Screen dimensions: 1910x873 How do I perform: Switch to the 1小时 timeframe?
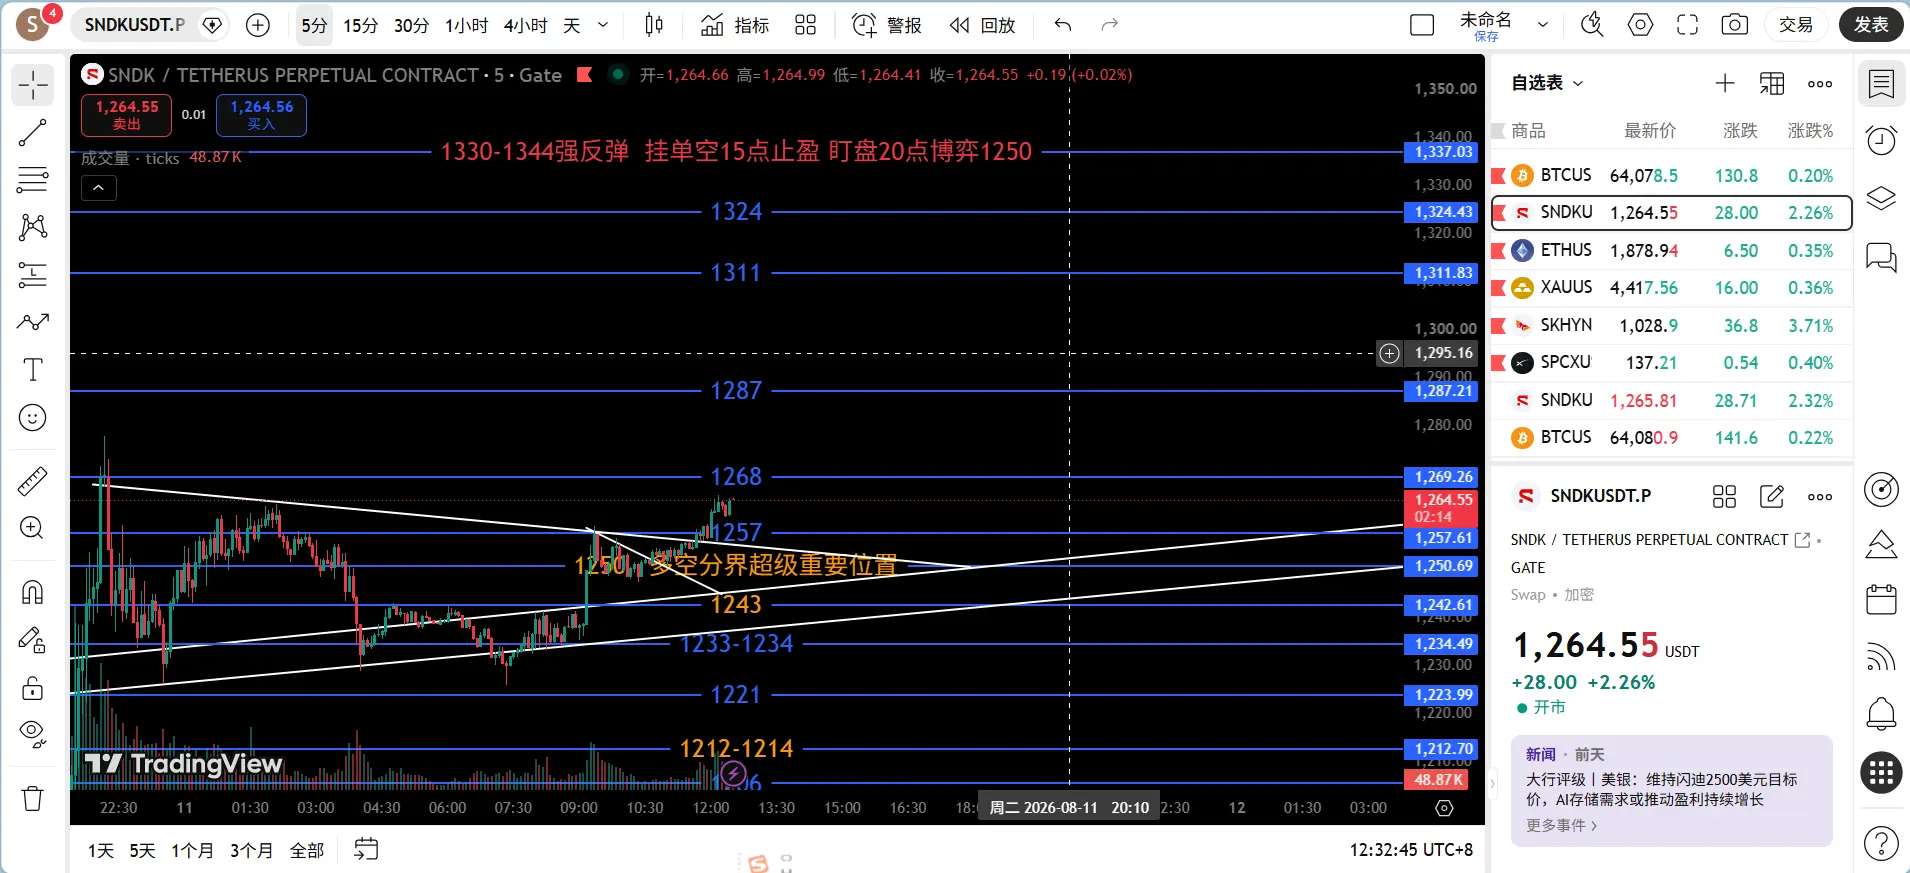point(466,25)
